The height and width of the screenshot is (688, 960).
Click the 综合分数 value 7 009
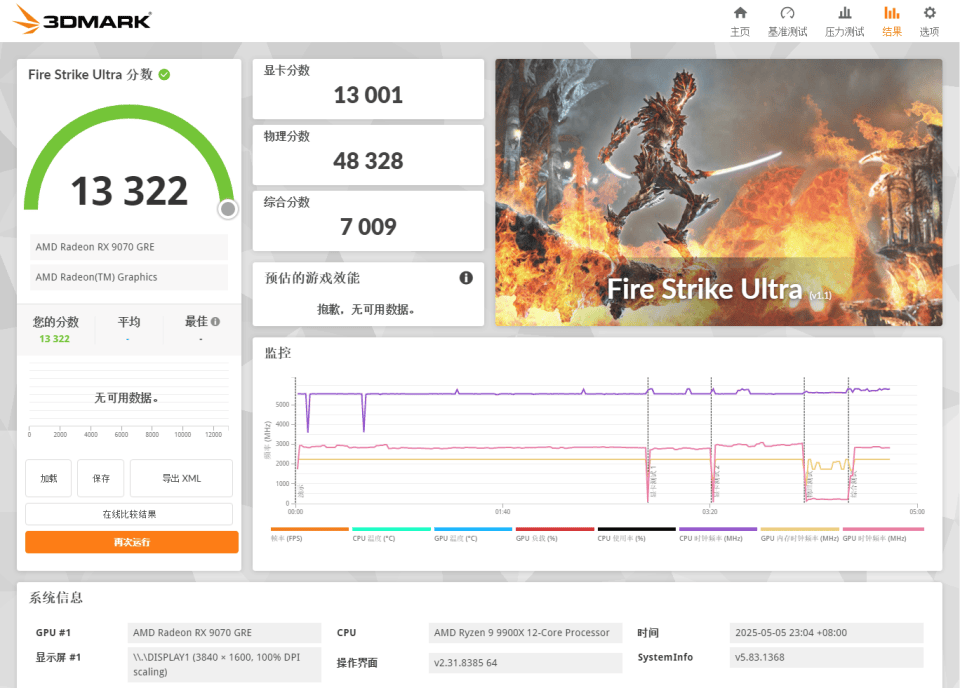click(x=368, y=227)
